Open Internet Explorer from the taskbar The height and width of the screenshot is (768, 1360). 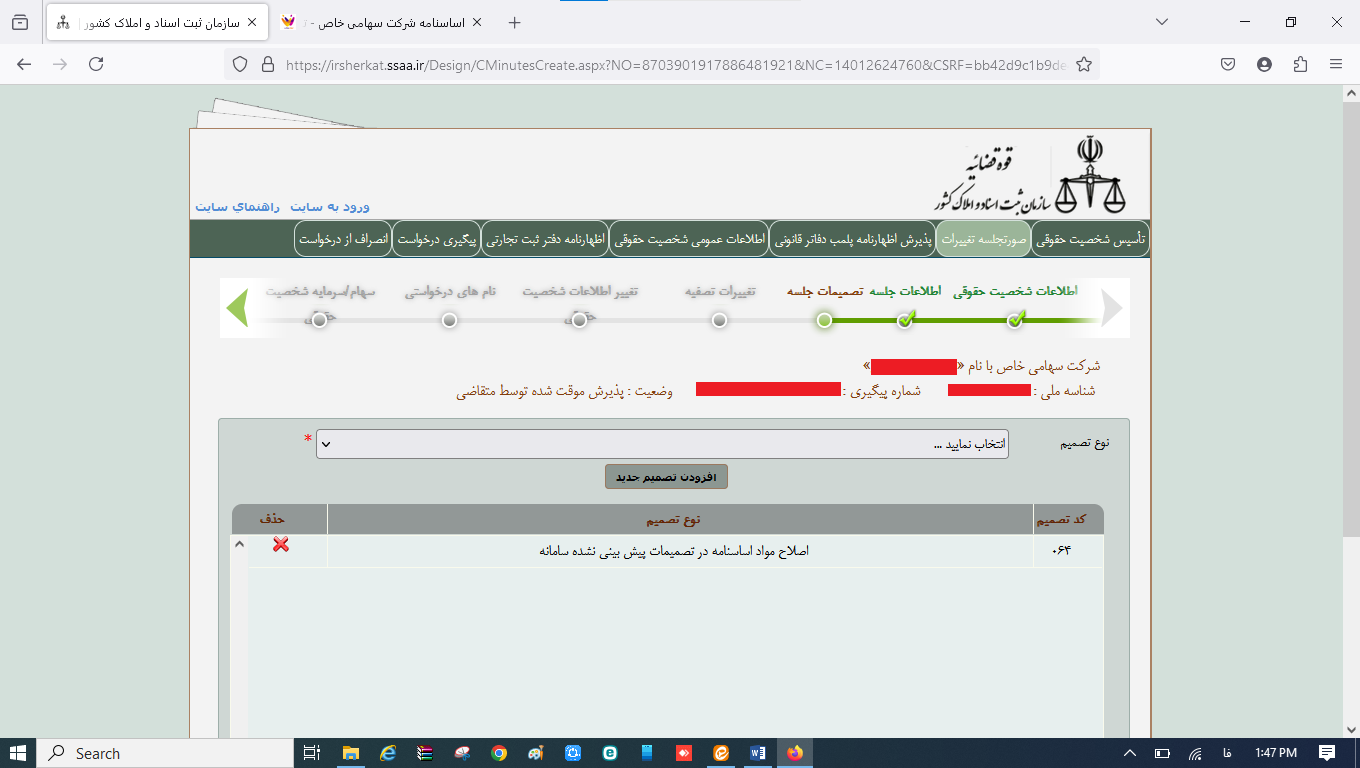click(388, 753)
